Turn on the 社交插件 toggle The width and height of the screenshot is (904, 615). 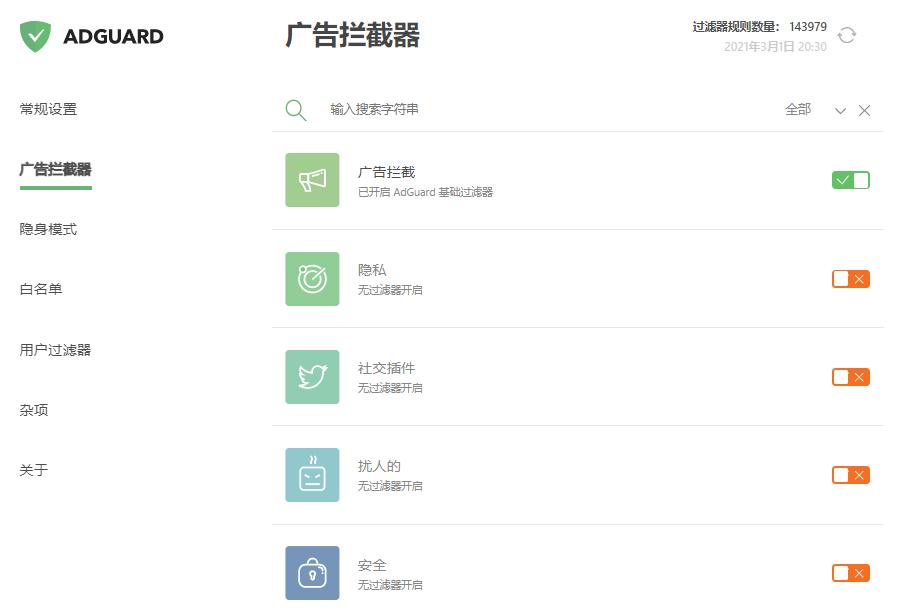click(x=851, y=377)
